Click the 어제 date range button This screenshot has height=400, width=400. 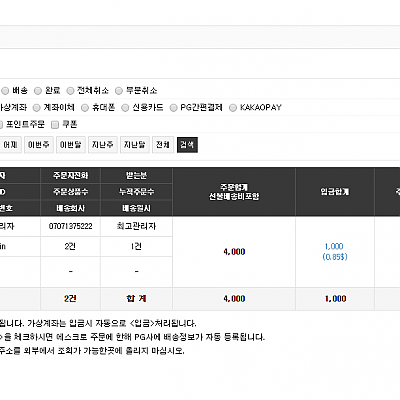coord(10,145)
